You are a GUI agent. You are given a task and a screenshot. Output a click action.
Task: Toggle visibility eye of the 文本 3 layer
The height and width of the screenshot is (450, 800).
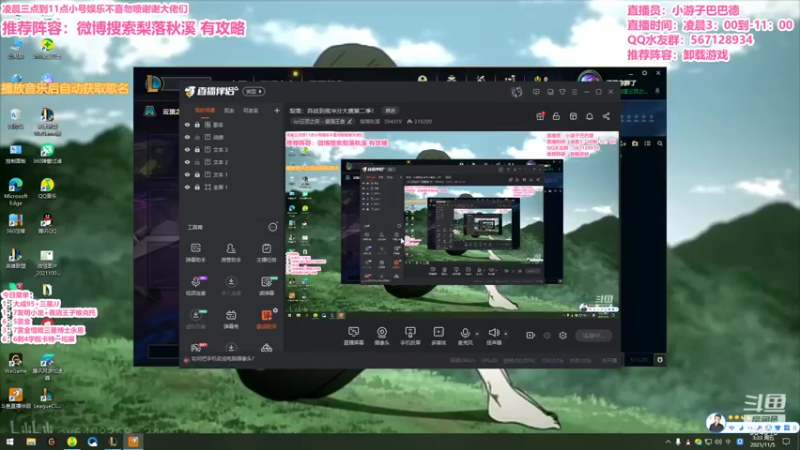[187, 149]
